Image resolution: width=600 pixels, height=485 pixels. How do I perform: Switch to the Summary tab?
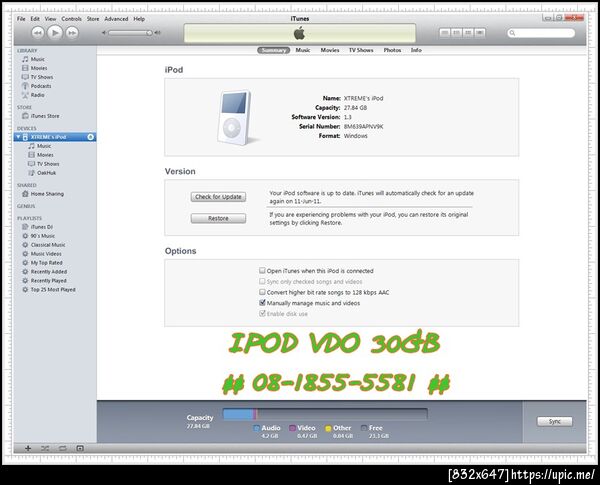(273, 50)
